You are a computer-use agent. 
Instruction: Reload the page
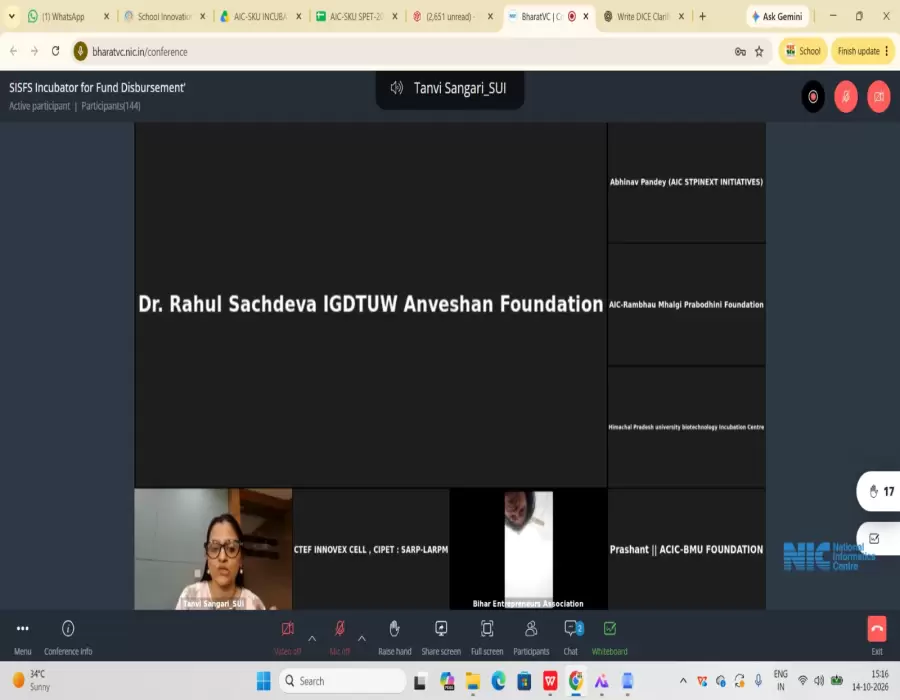[x=55, y=51]
